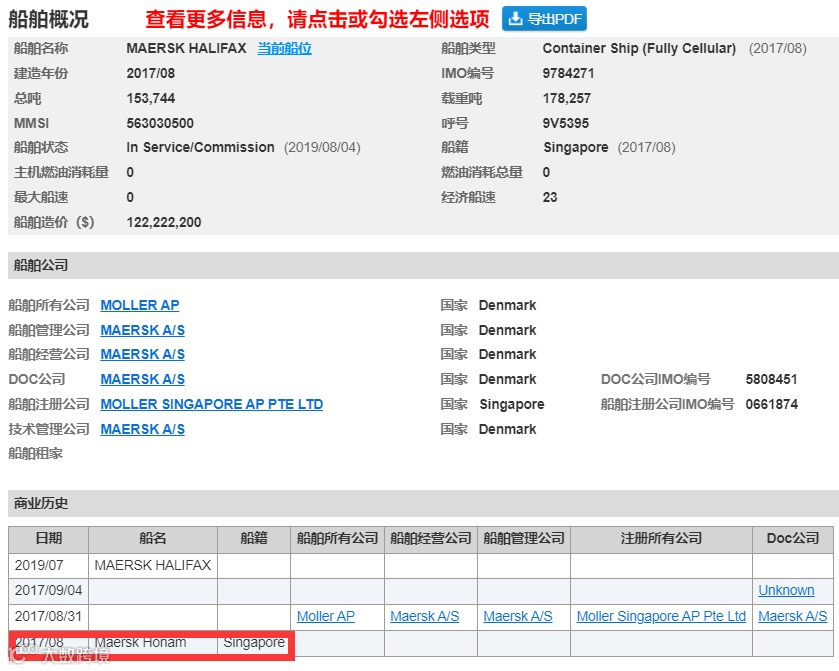Click the Maersk Honam ship name cell

(x=153, y=643)
